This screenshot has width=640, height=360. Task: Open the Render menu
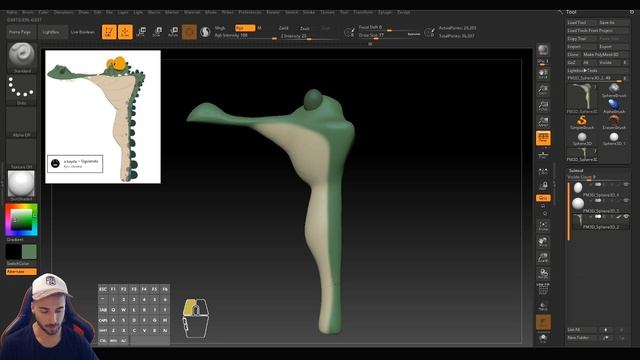click(273, 12)
